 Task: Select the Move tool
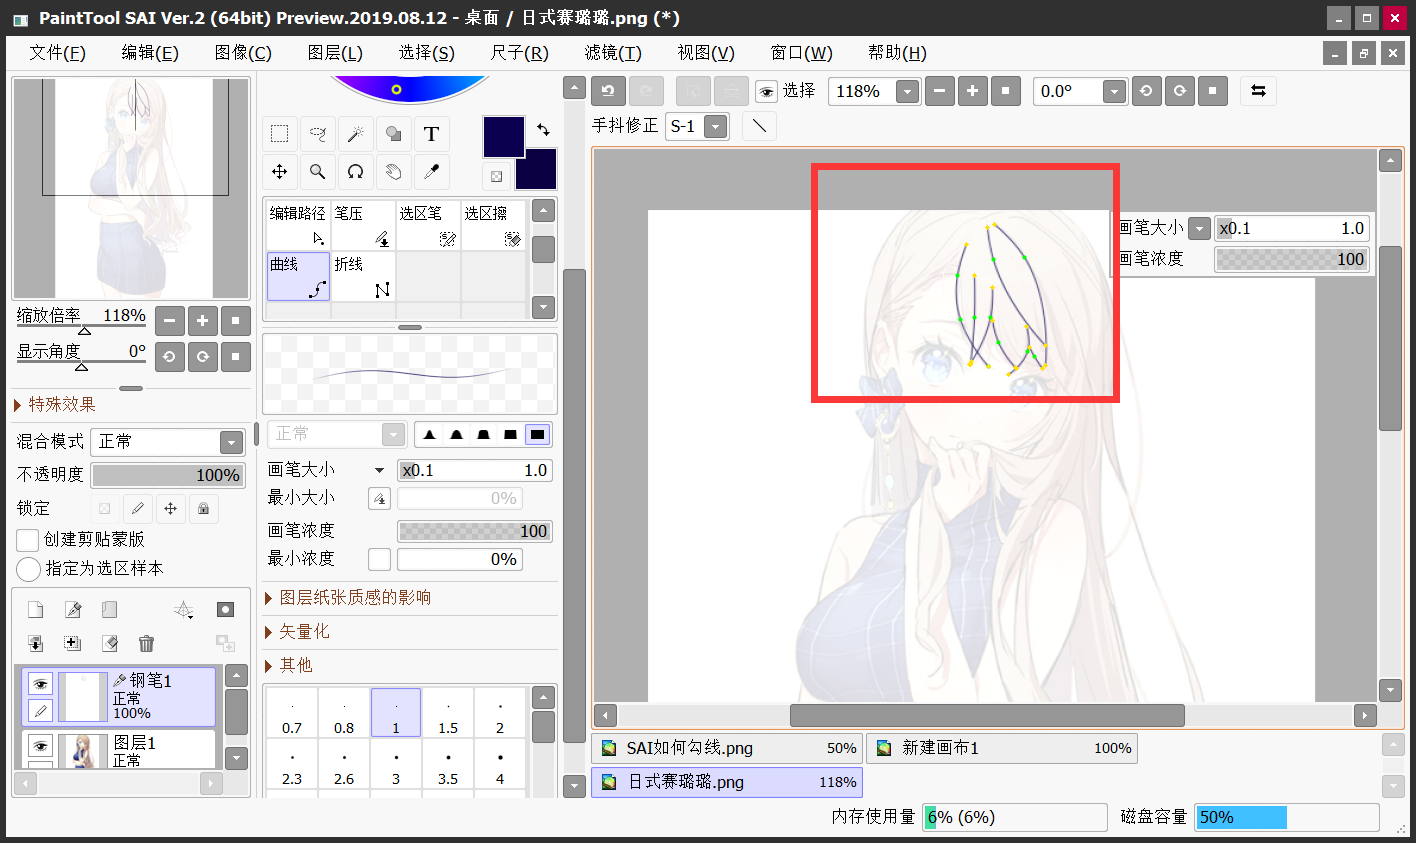(280, 172)
